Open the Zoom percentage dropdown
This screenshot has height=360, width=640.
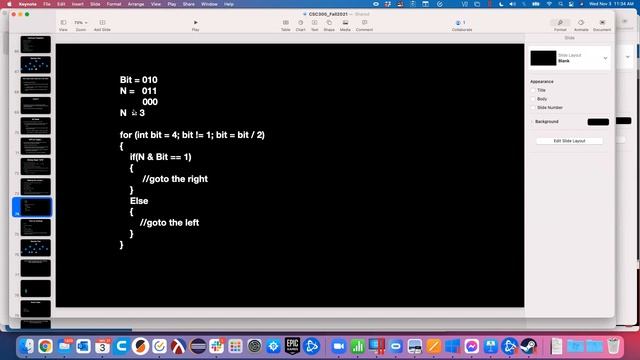pos(80,25)
